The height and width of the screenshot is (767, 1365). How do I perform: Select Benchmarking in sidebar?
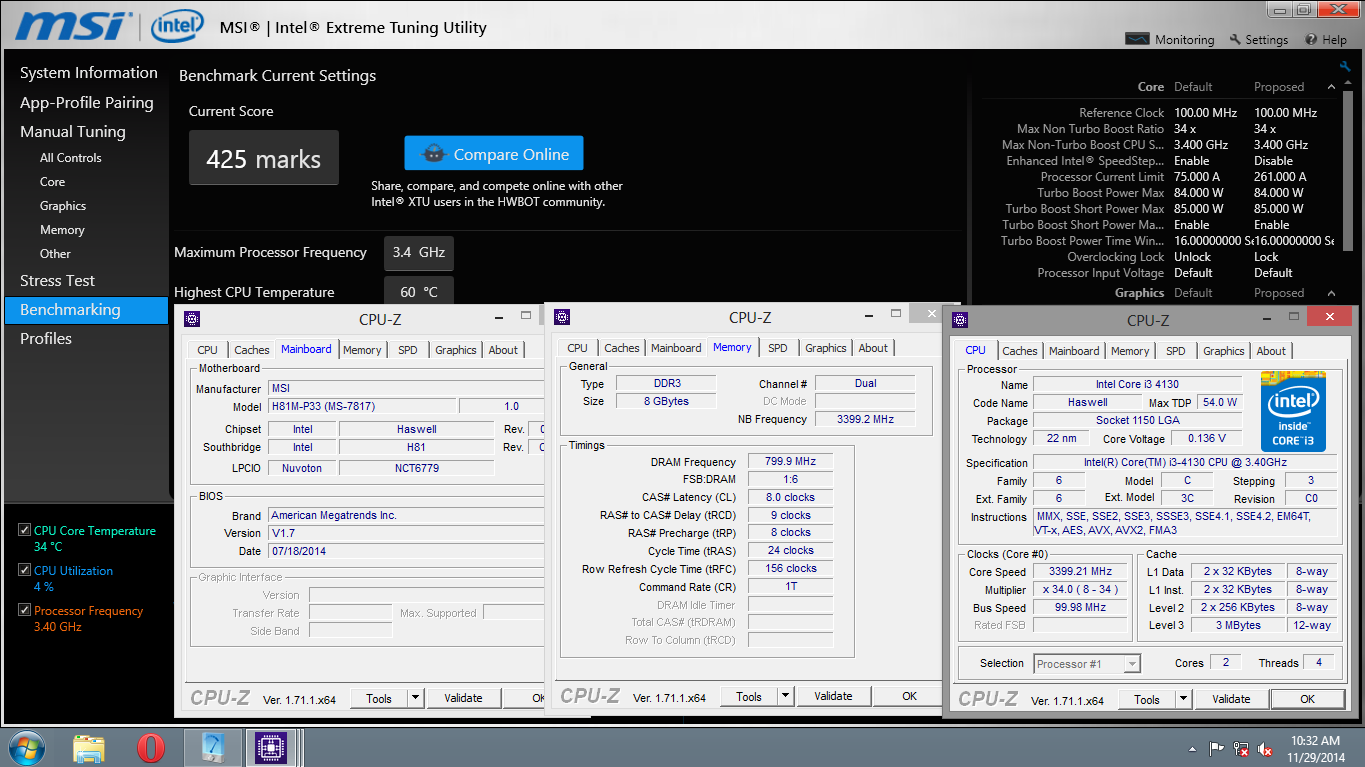pyautogui.click(x=86, y=310)
